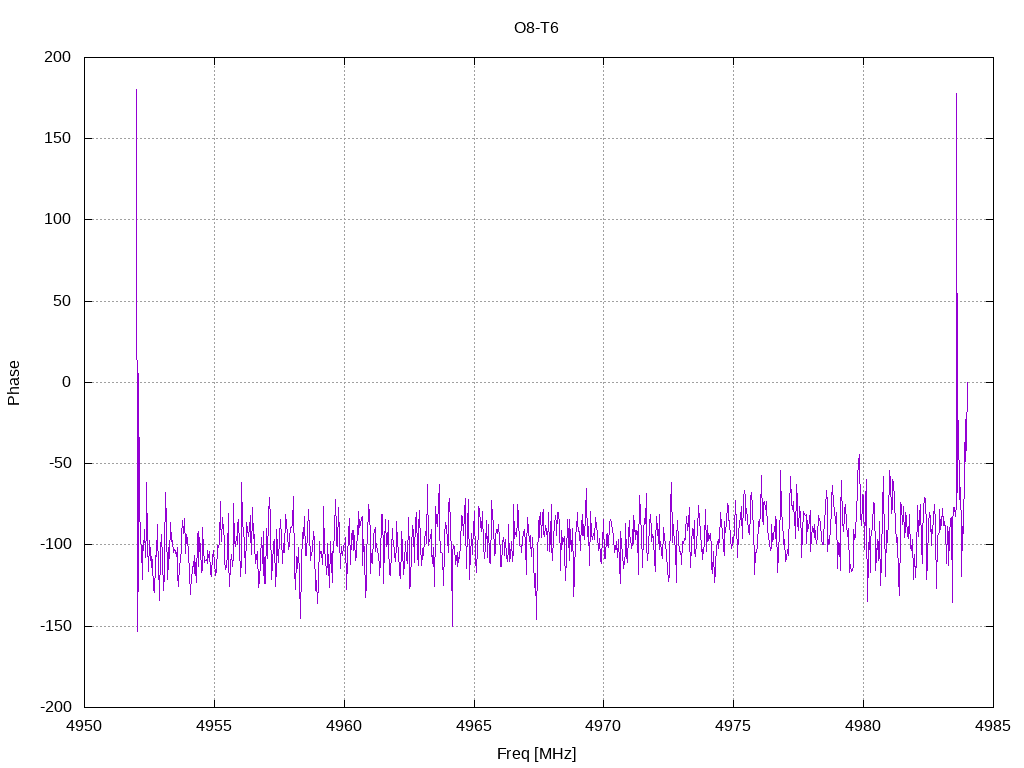Click the y-axis tick label -200

pos(56,707)
